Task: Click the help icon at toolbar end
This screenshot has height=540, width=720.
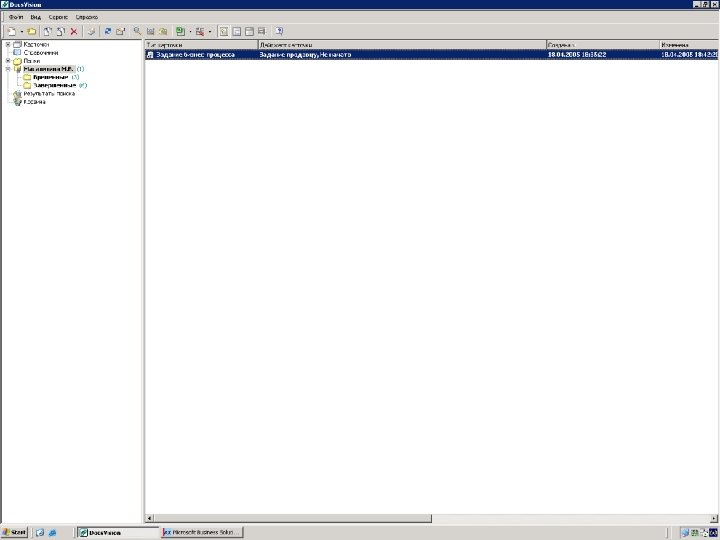Action: (279, 31)
